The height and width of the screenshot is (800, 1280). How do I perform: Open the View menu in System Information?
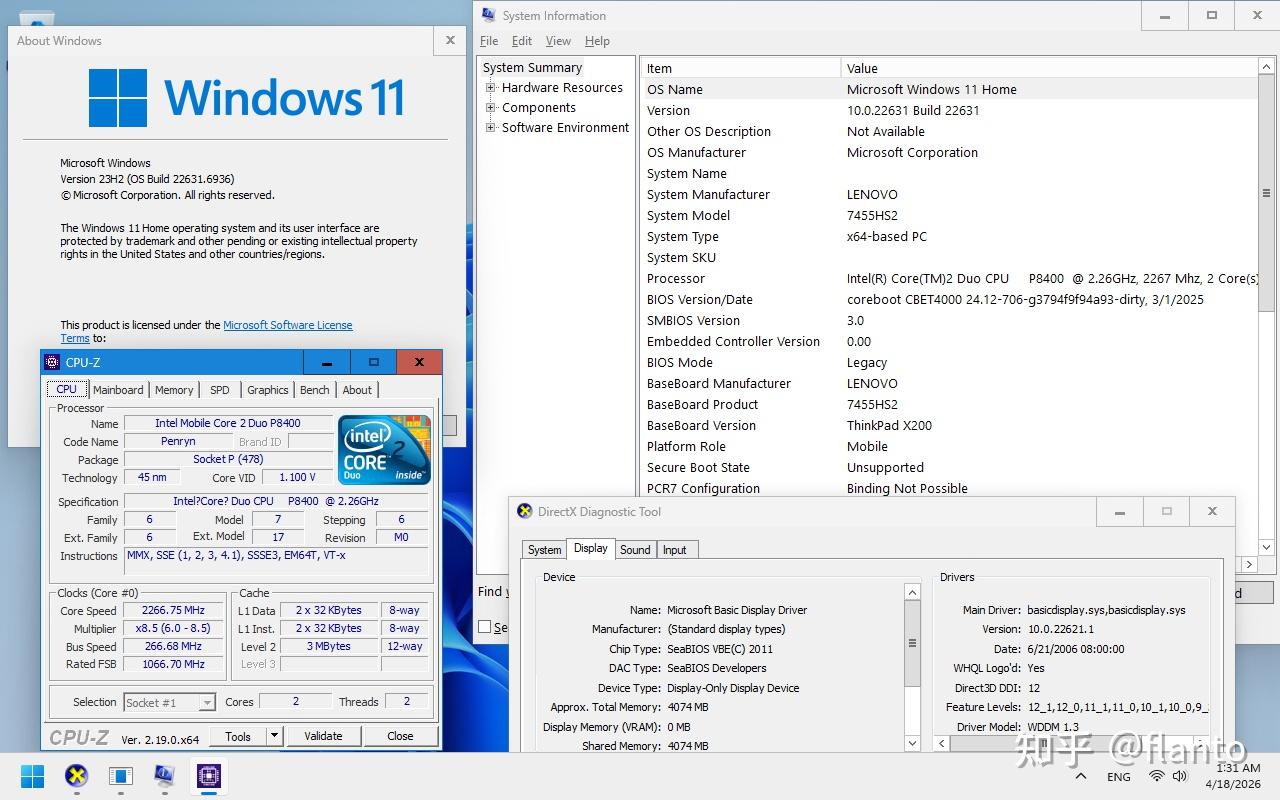(x=558, y=41)
